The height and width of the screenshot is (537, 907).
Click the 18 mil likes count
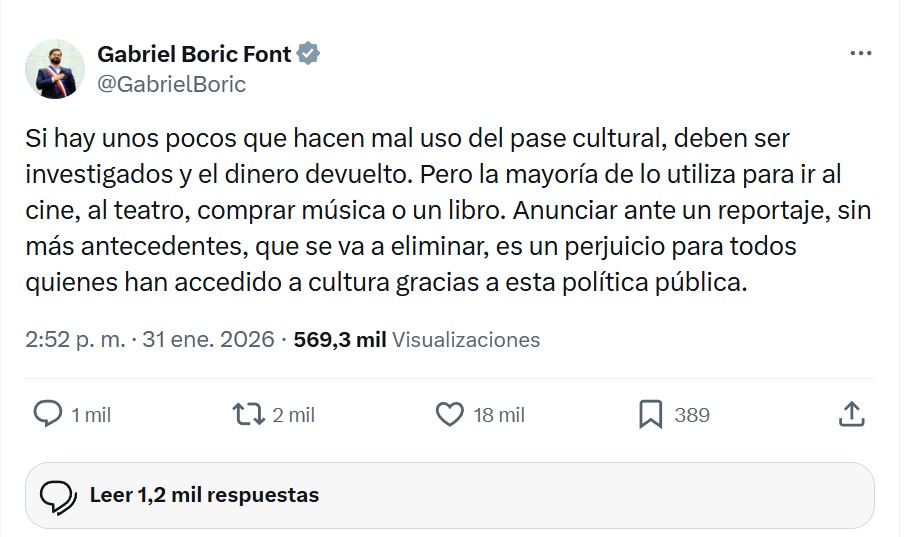pos(499,415)
